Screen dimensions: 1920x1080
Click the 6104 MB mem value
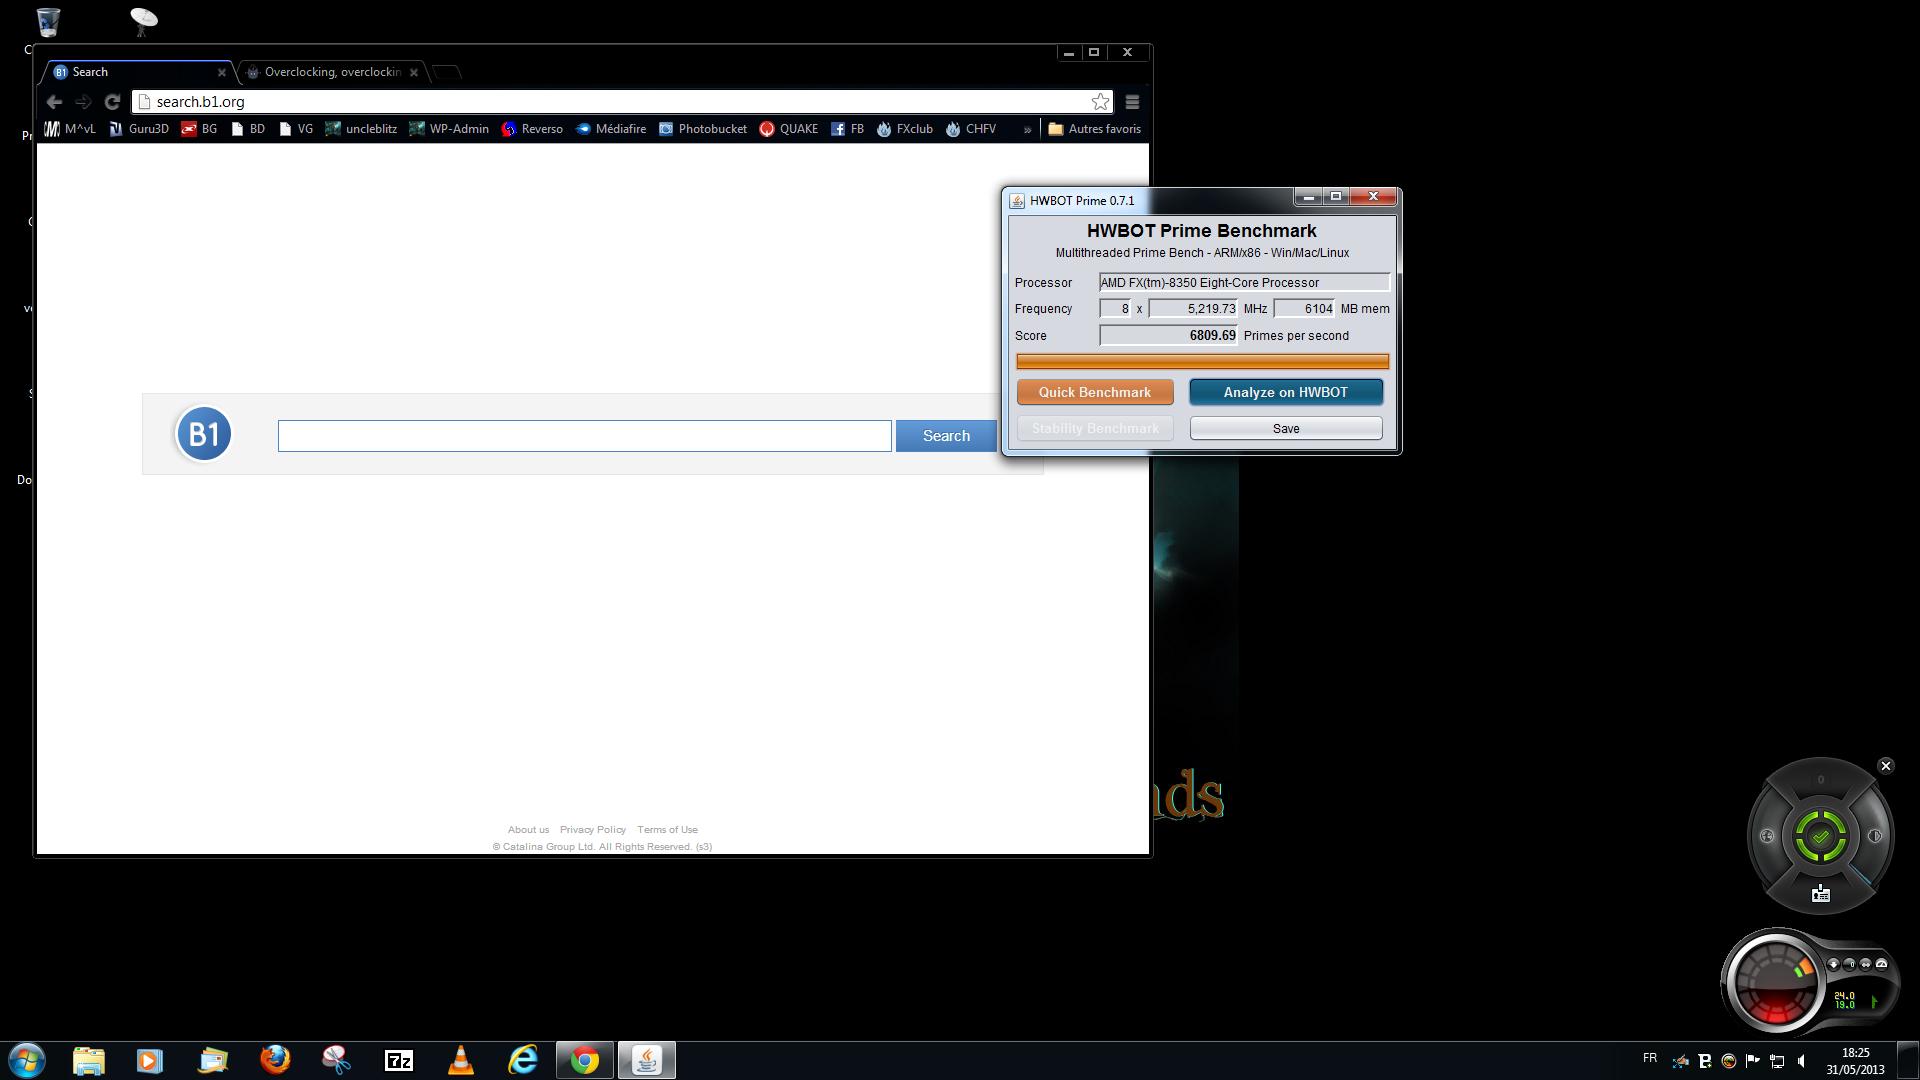(1304, 309)
